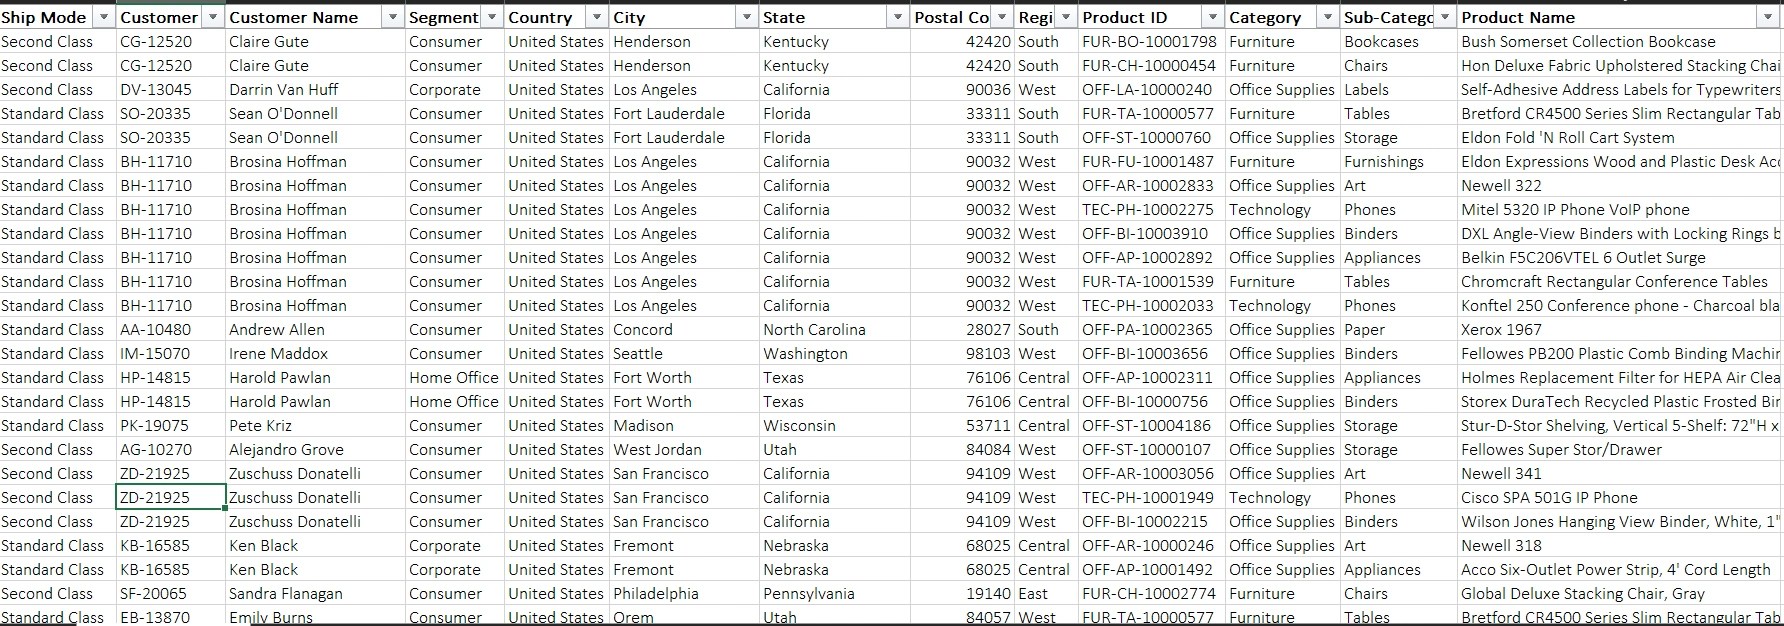The image size is (1784, 626).
Task: Expand the Region column filter arrow
Action: pyautogui.click(x=1066, y=18)
